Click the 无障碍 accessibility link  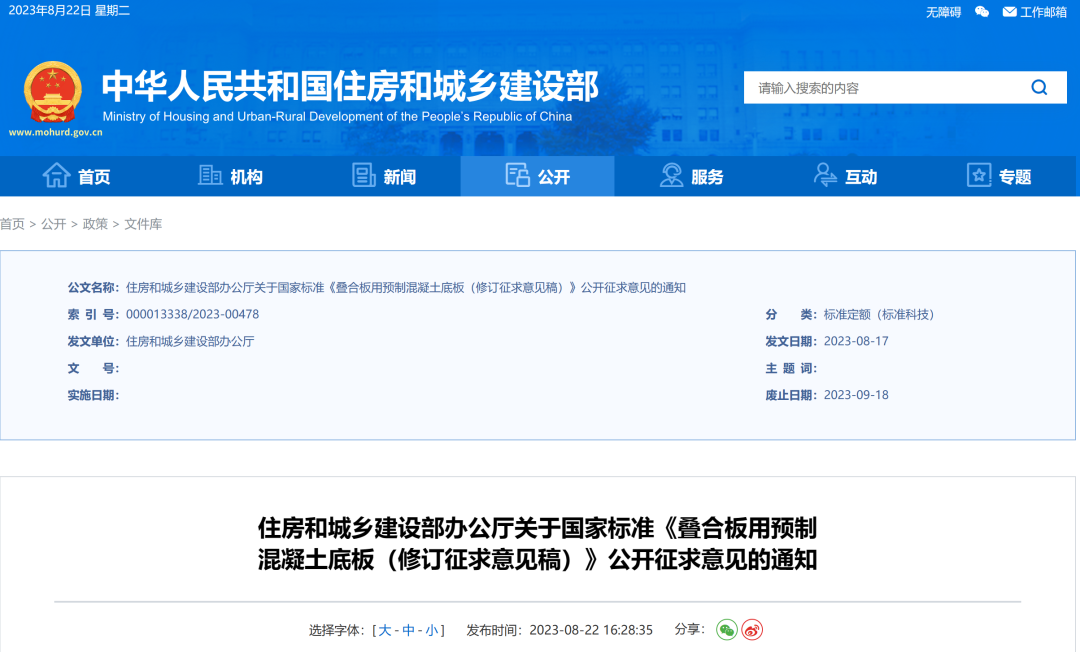click(x=943, y=12)
